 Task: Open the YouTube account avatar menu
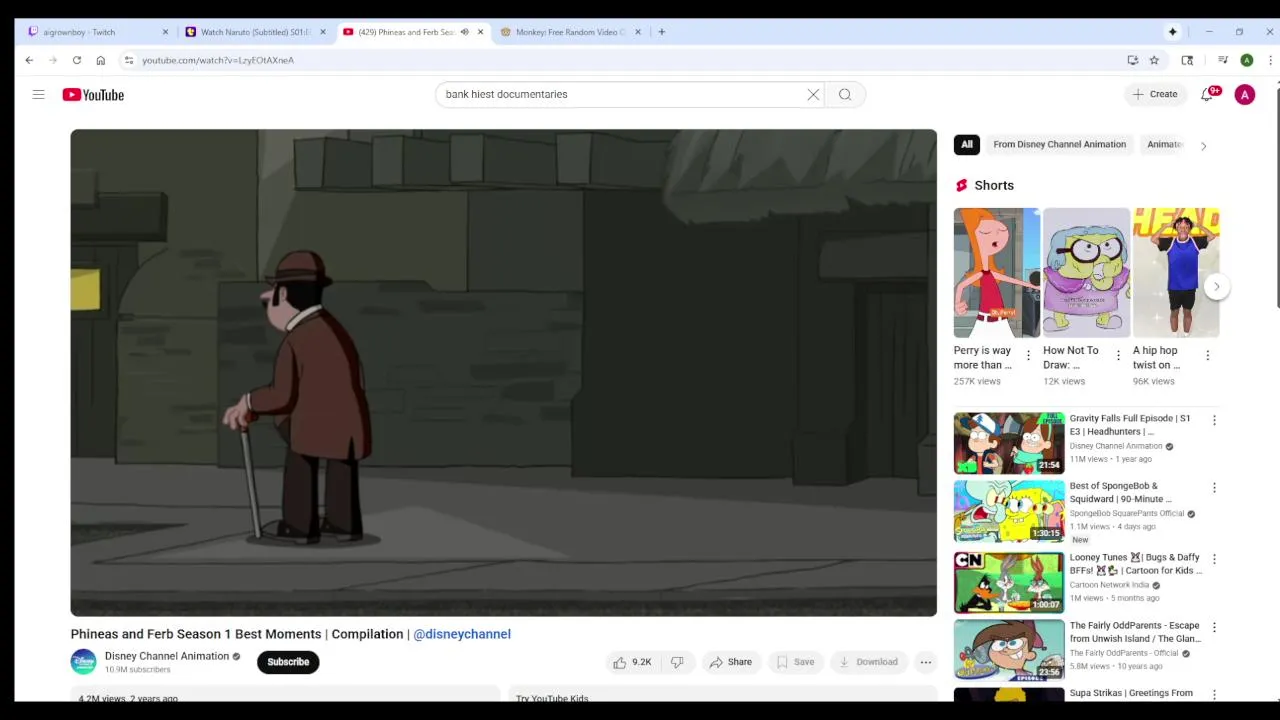(1244, 95)
